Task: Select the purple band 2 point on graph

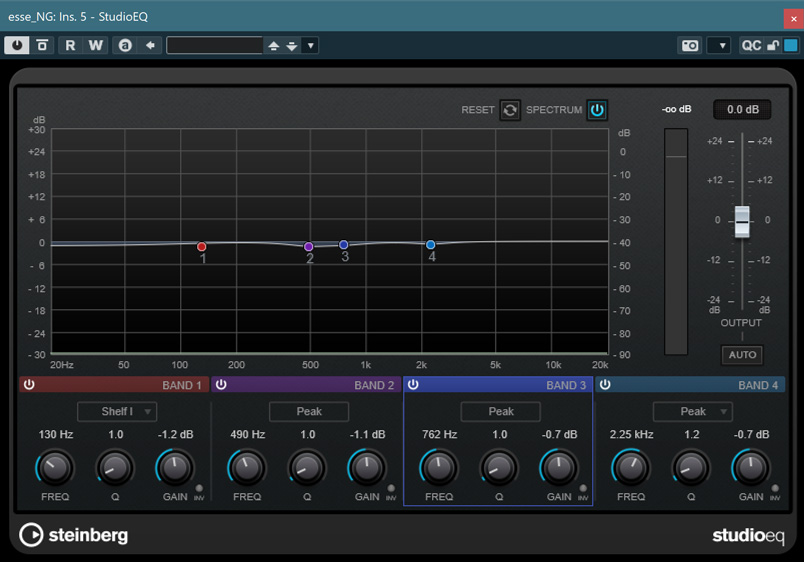Action: tap(309, 247)
